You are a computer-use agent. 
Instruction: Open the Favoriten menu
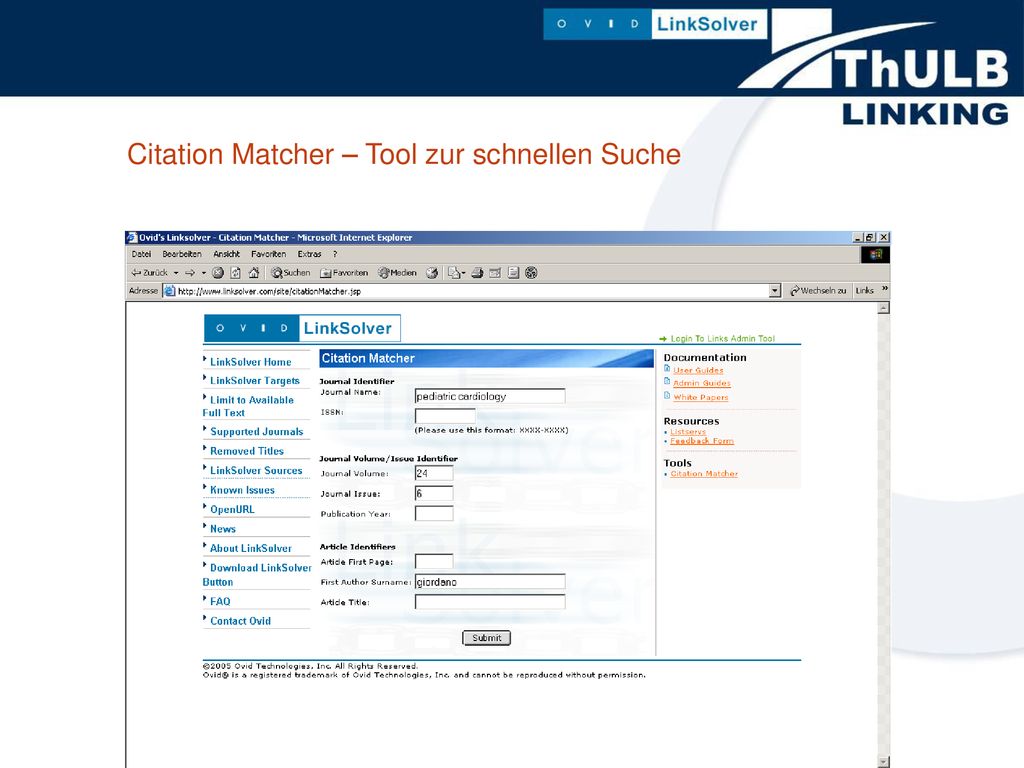268,254
